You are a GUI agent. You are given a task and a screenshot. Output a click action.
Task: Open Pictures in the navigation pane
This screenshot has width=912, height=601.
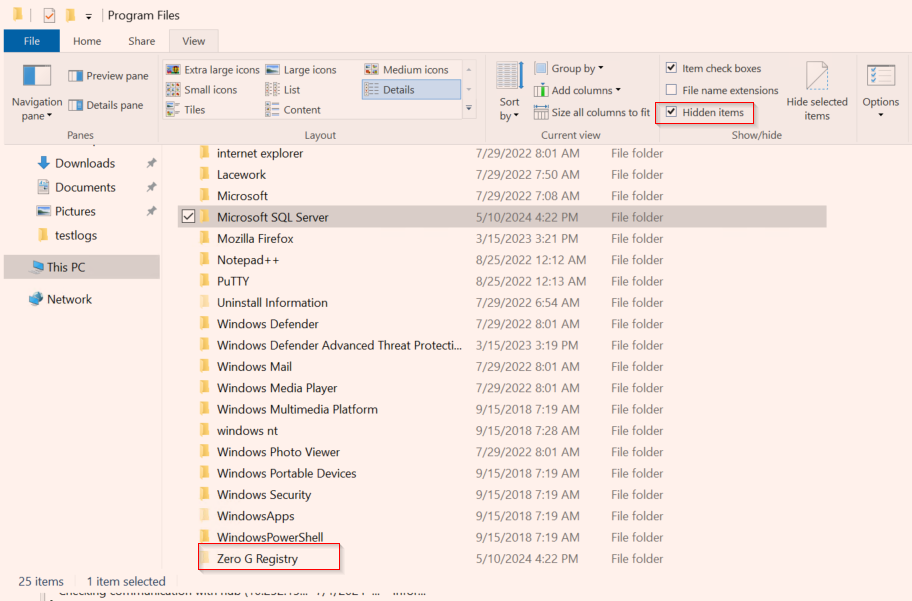point(75,211)
